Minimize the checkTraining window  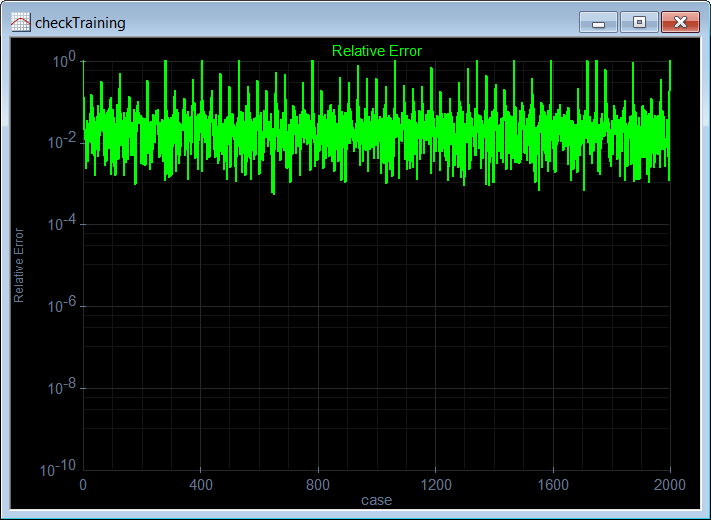tap(598, 22)
